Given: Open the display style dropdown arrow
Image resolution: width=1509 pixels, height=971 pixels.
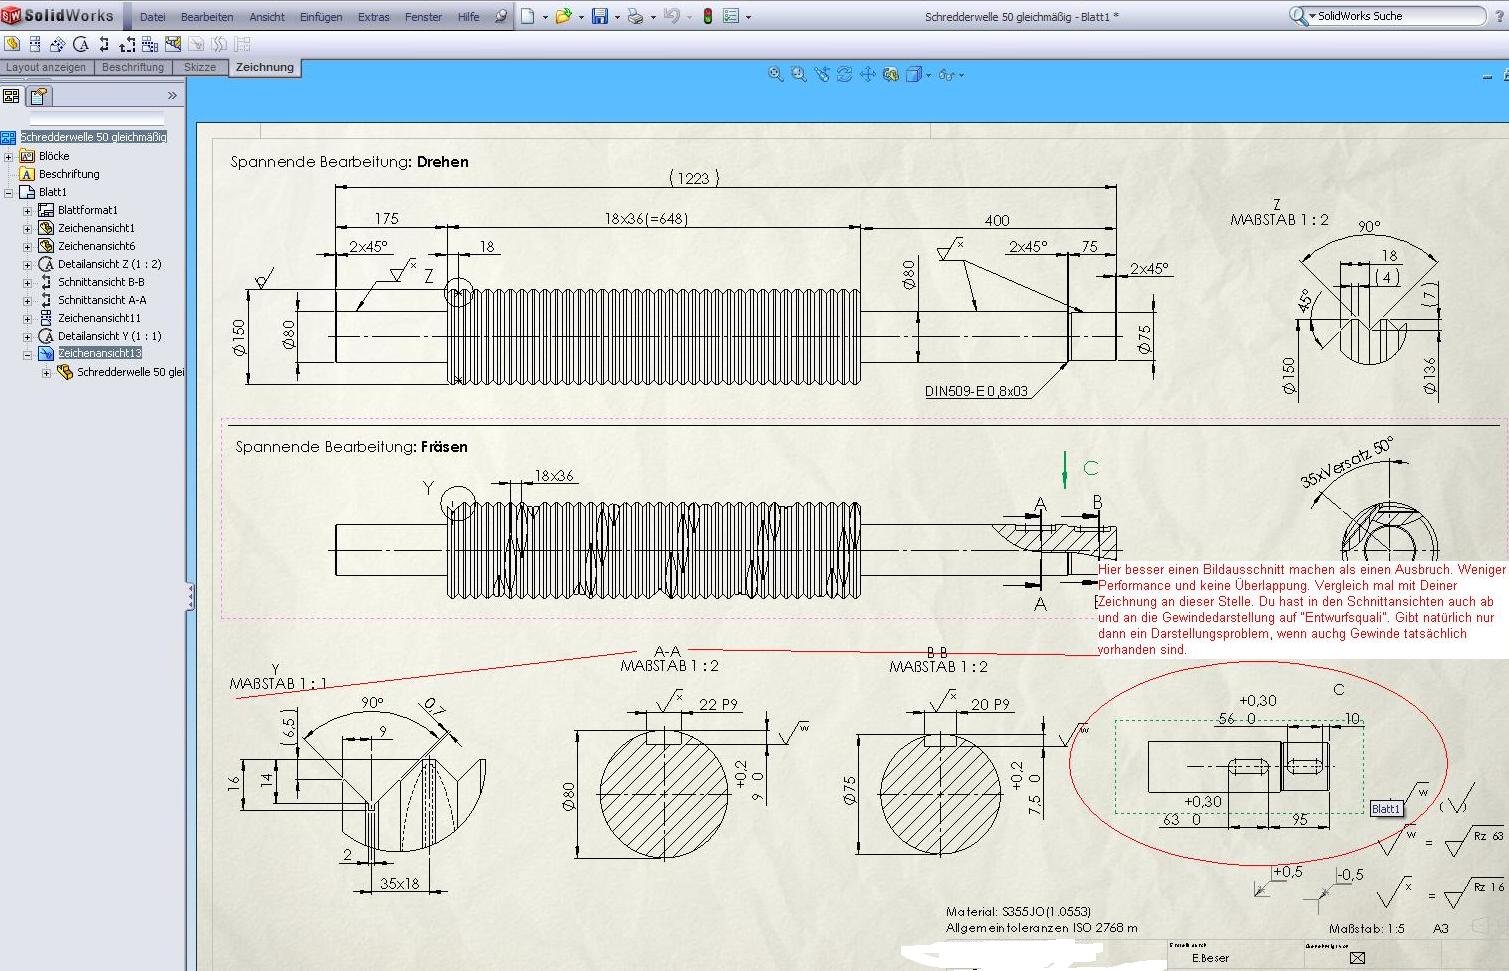Looking at the screenshot, I should click(928, 76).
